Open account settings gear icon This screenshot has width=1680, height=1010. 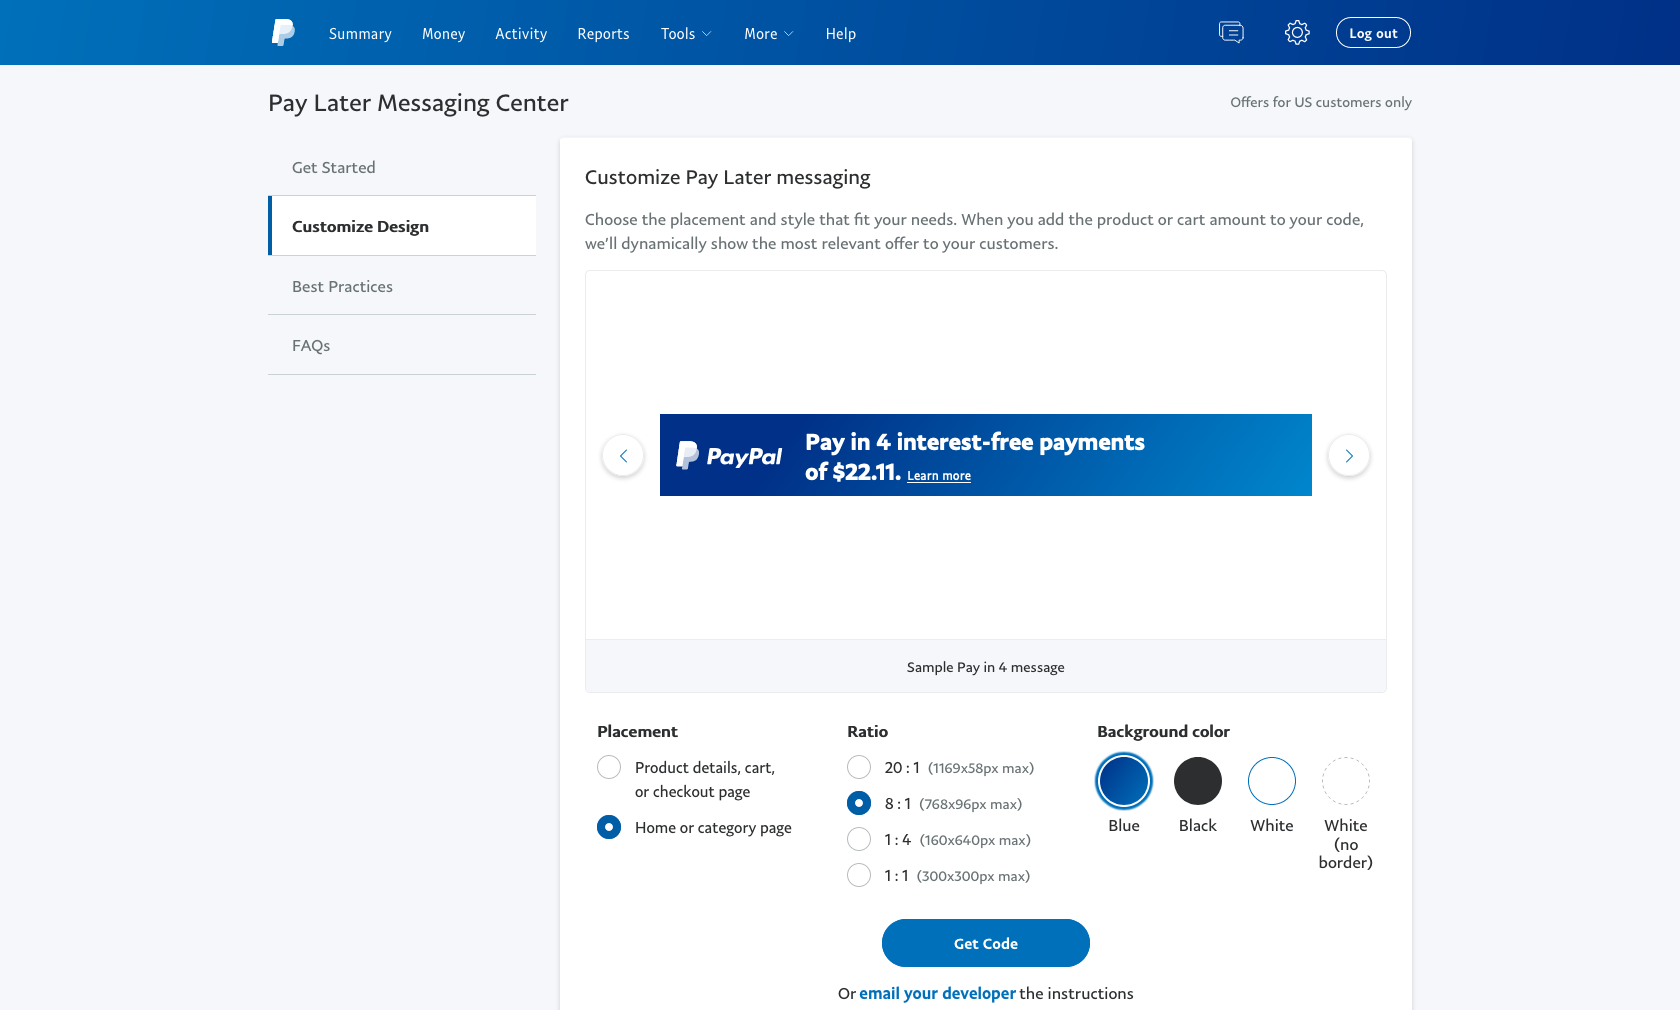(x=1297, y=33)
